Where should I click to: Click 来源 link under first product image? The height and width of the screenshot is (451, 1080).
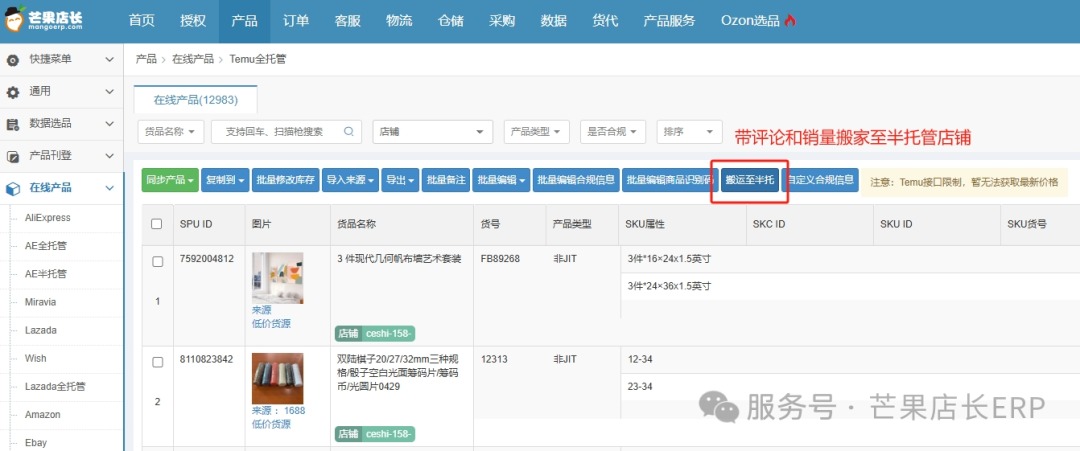tap(262, 310)
